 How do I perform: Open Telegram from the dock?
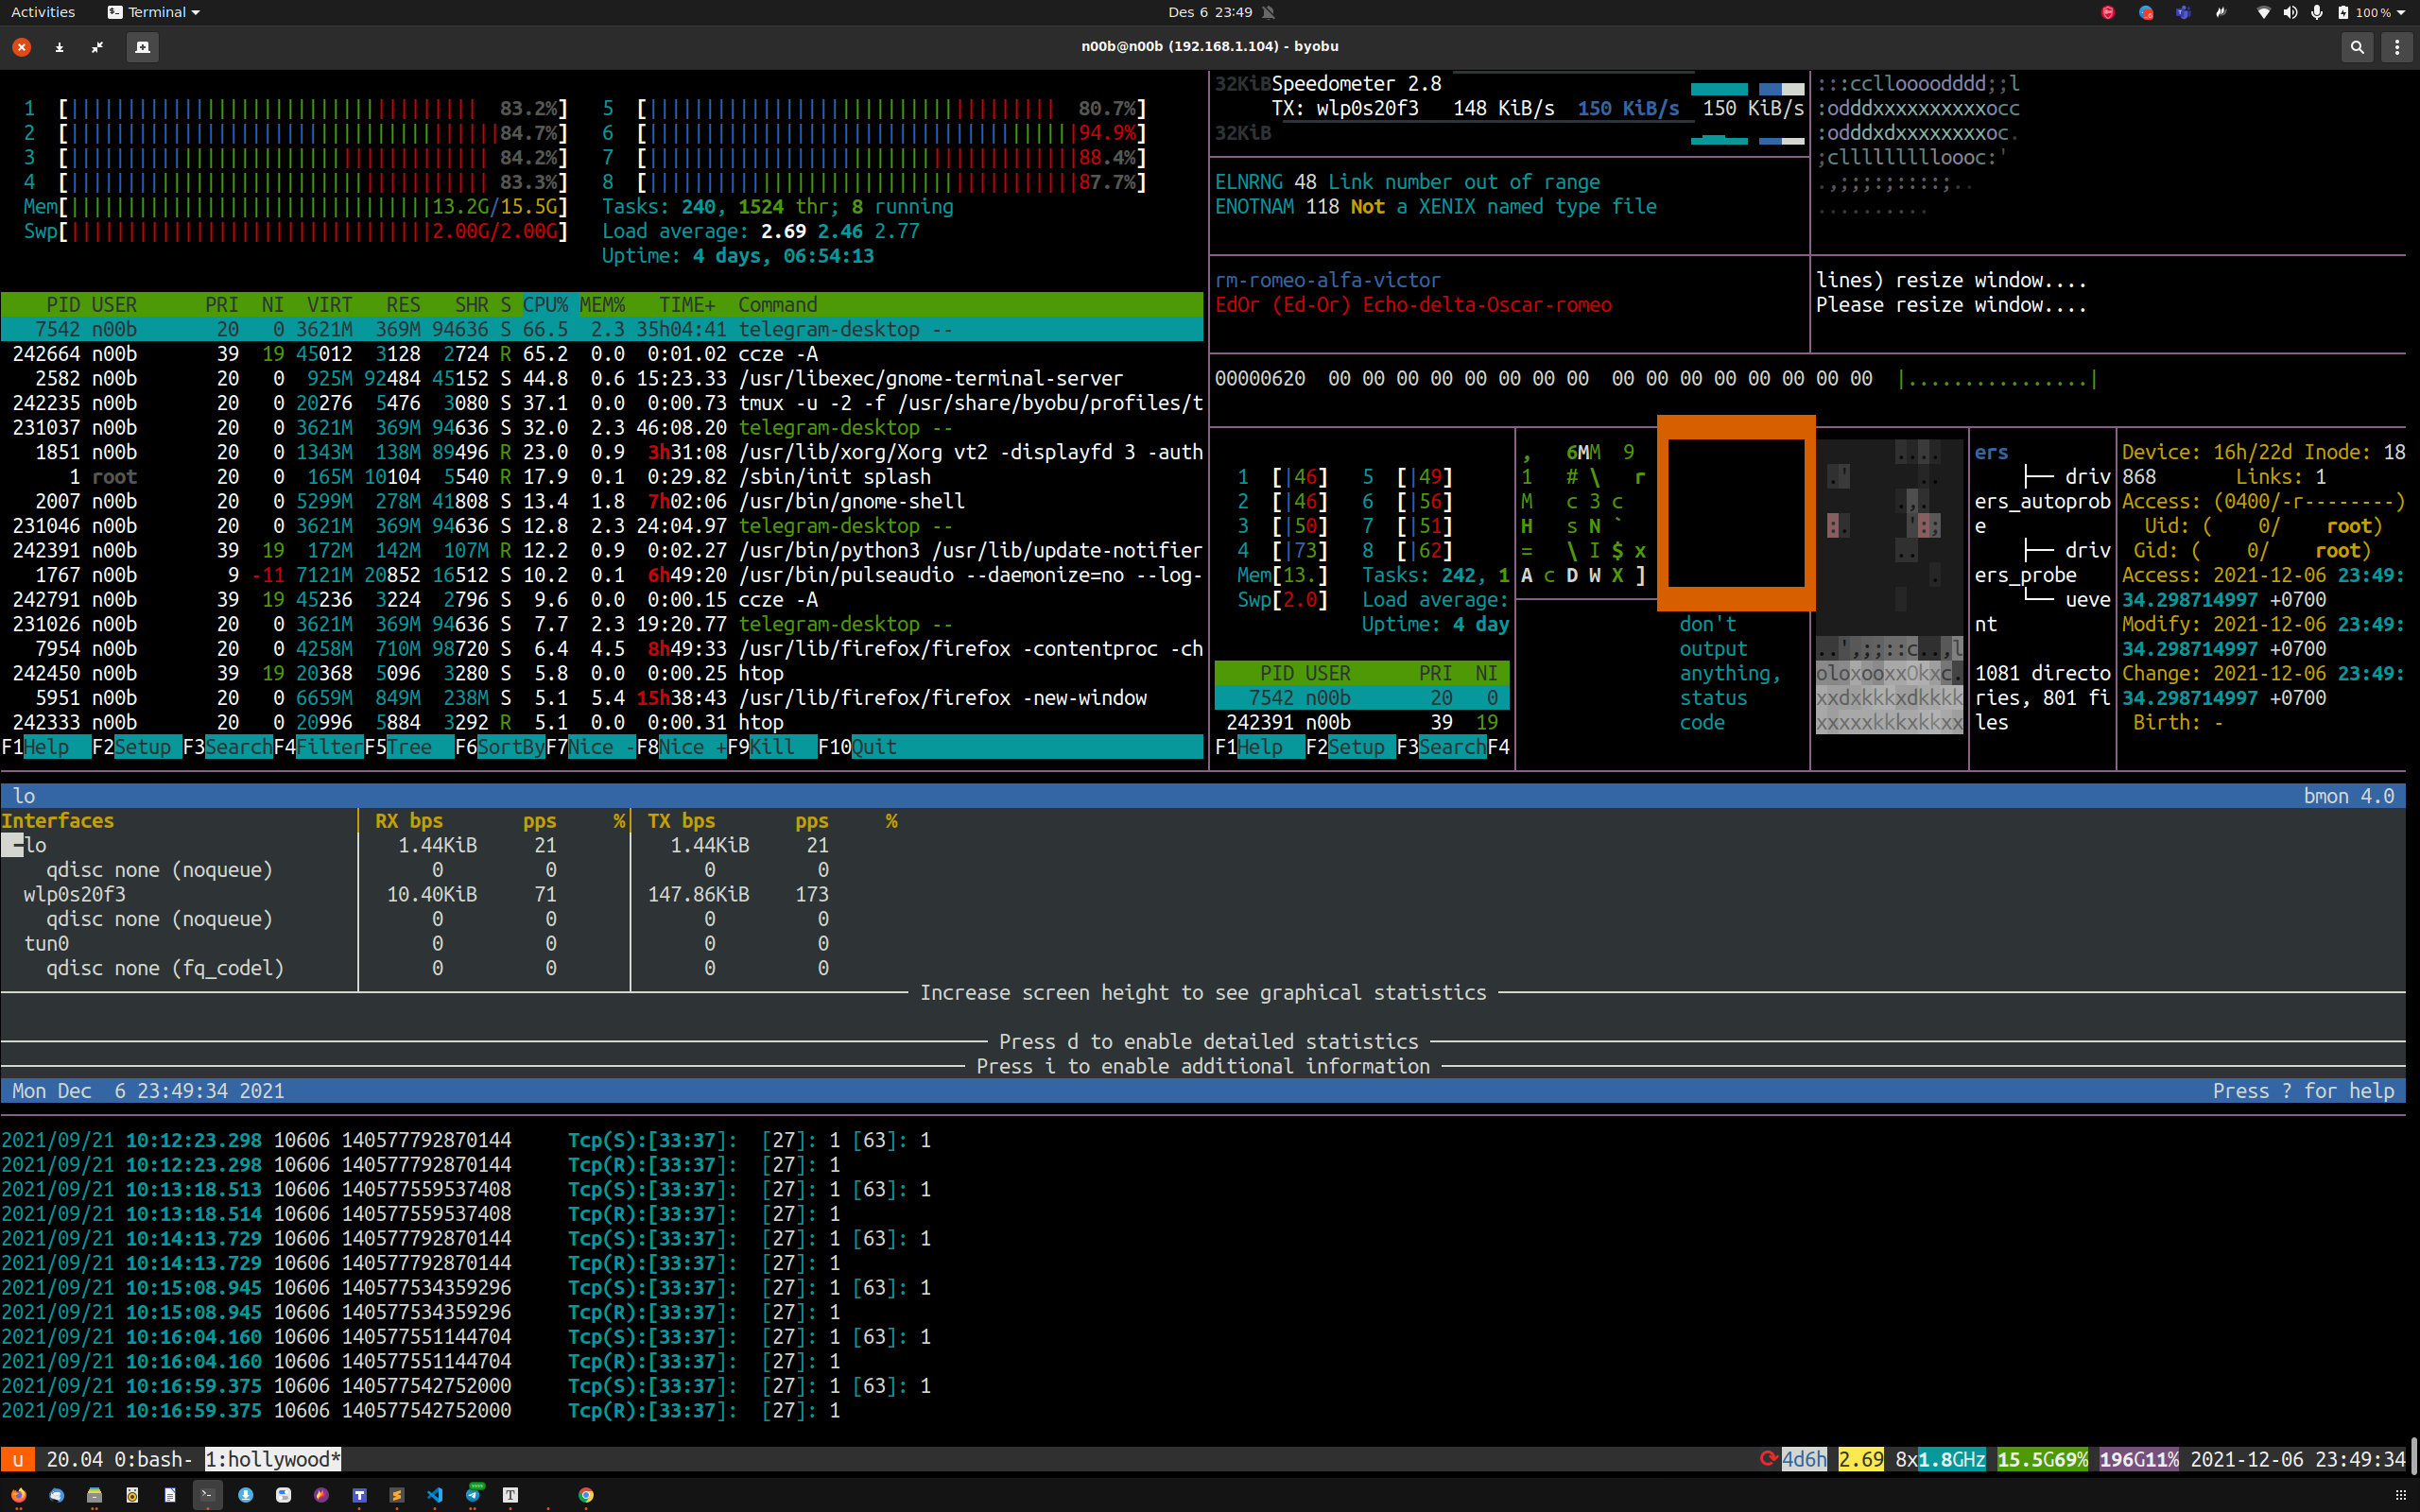(x=473, y=1495)
